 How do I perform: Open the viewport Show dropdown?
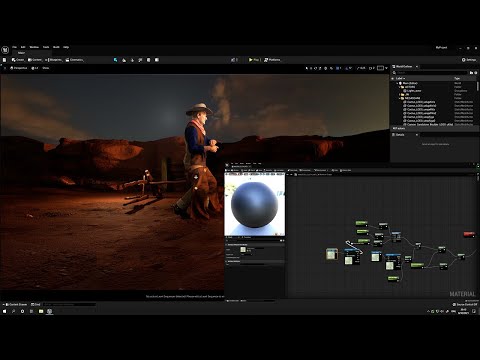click(x=46, y=68)
